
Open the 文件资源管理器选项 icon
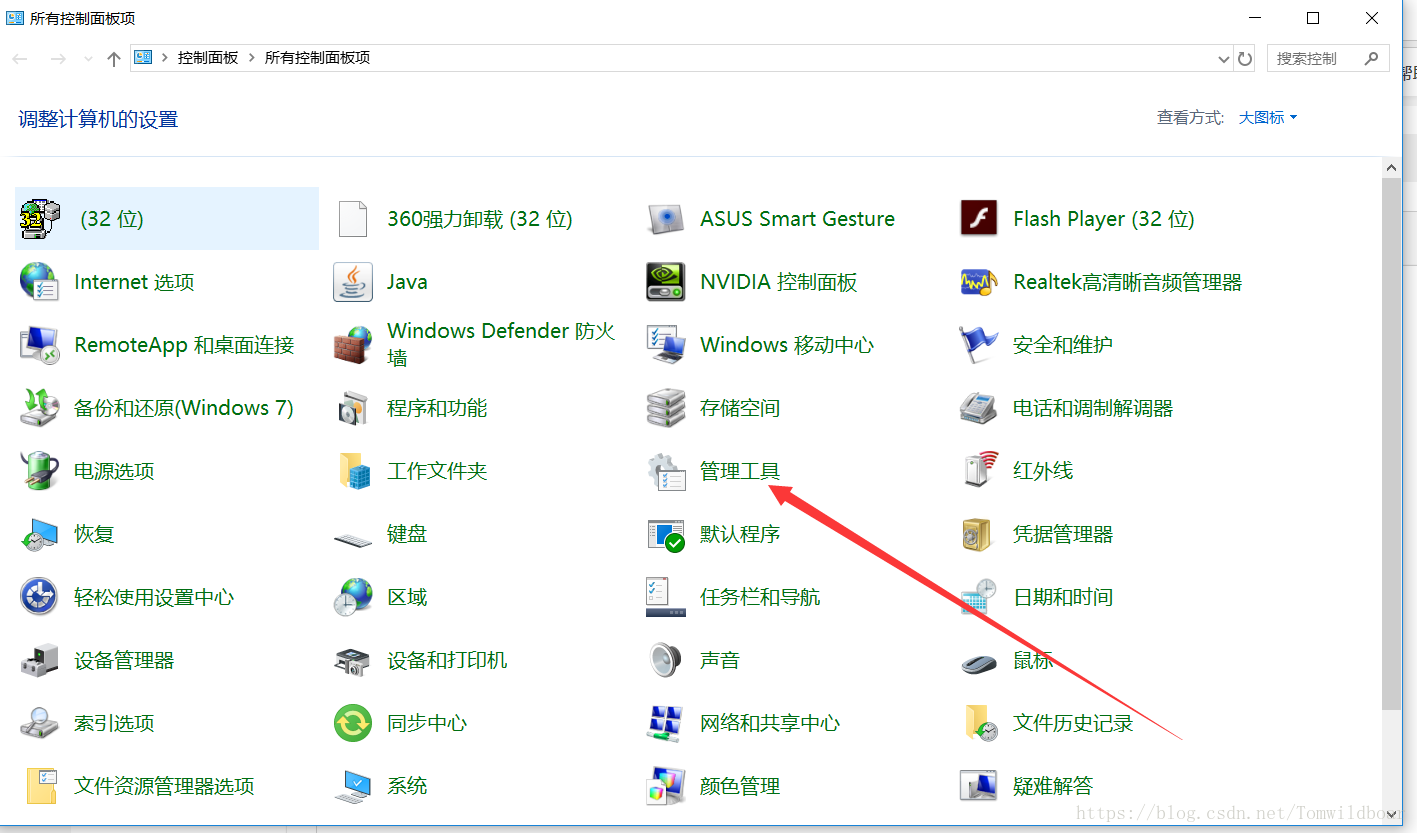pyautogui.click(x=40, y=786)
